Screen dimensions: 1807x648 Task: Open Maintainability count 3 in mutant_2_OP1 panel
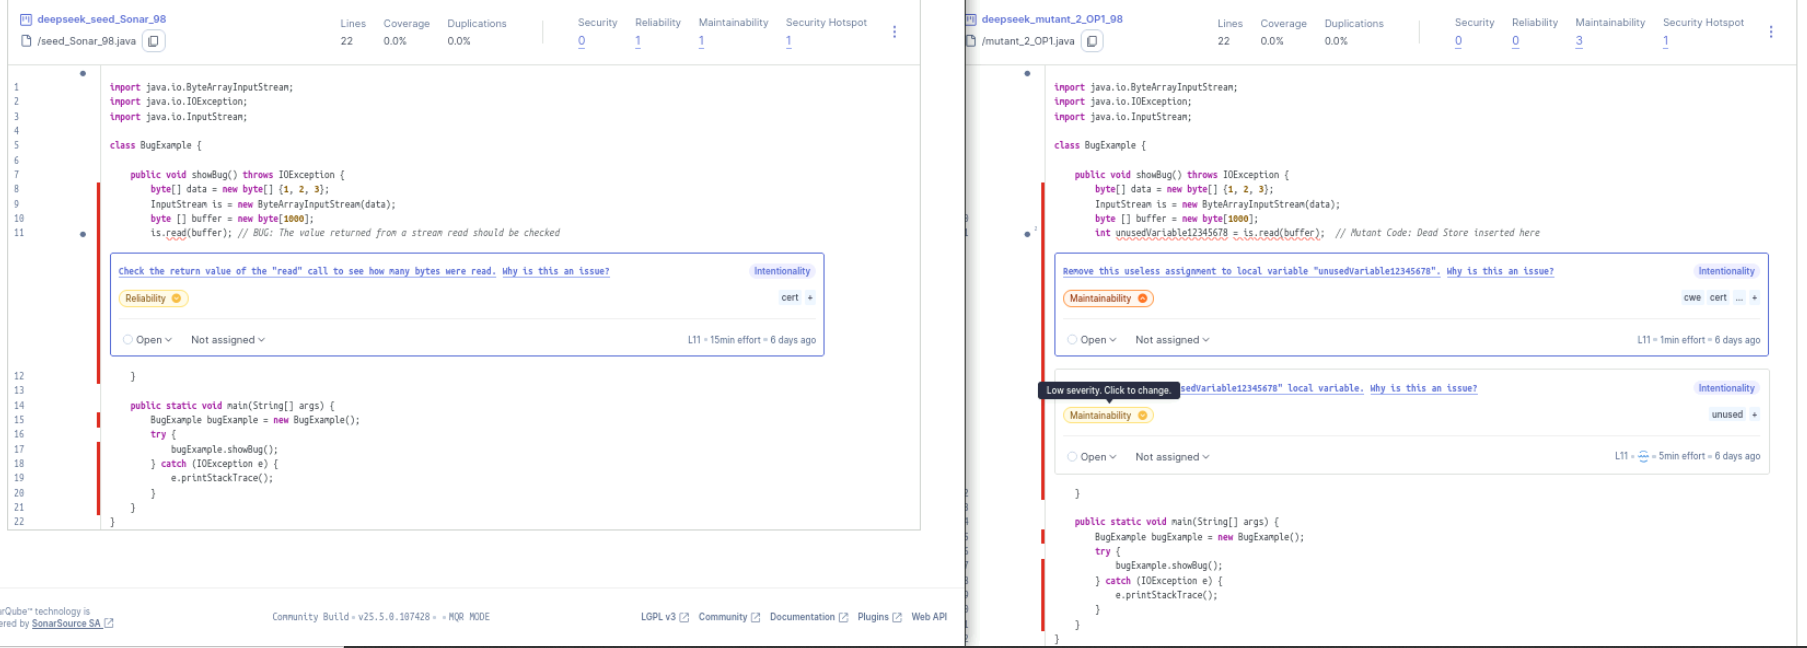pos(1579,41)
